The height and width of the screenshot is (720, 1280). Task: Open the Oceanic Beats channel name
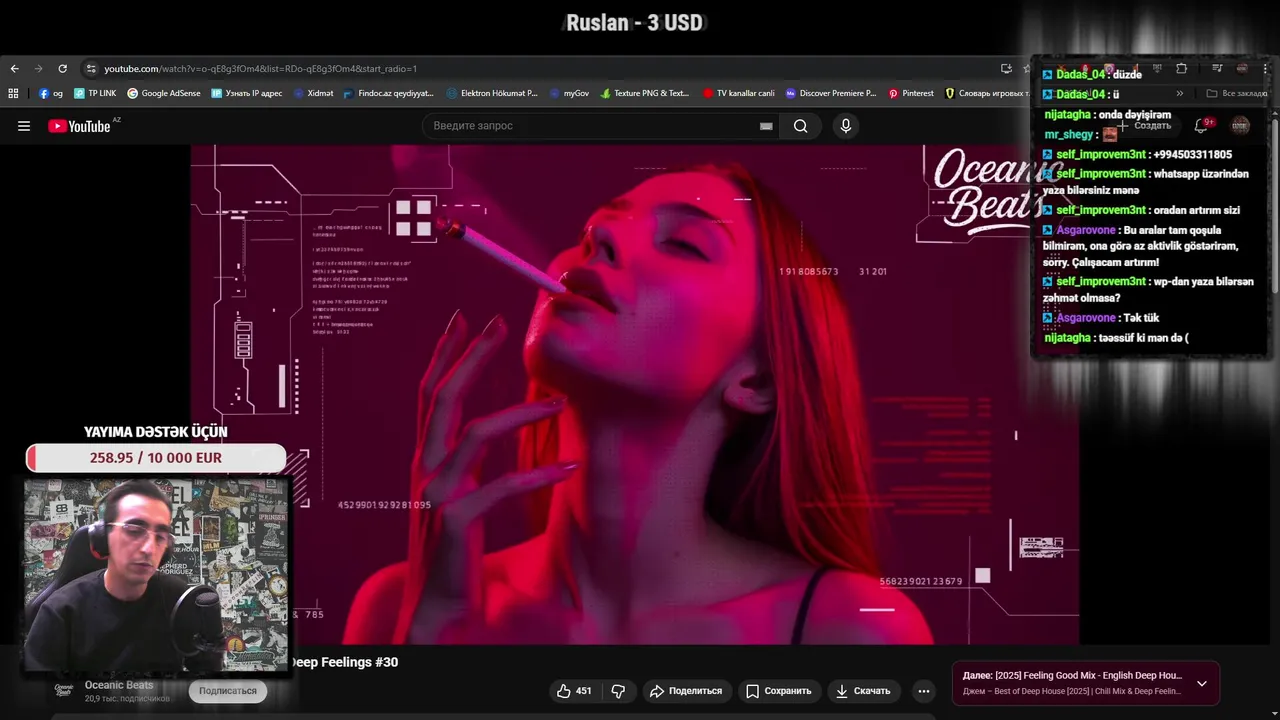click(x=119, y=685)
